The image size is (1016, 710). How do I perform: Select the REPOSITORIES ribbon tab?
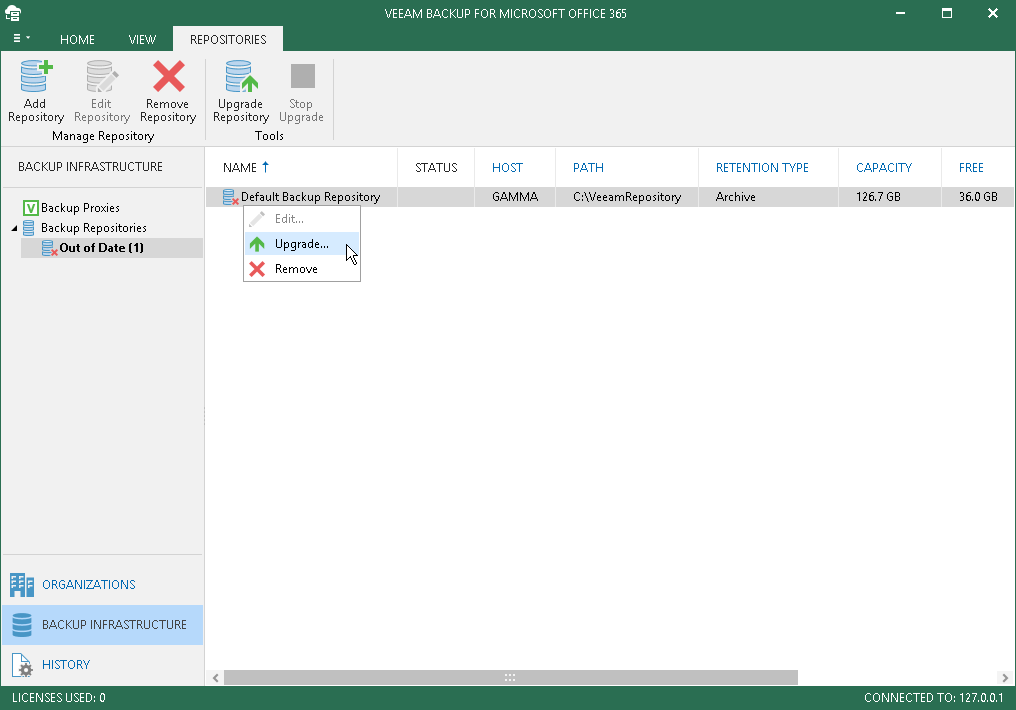click(x=228, y=40)
